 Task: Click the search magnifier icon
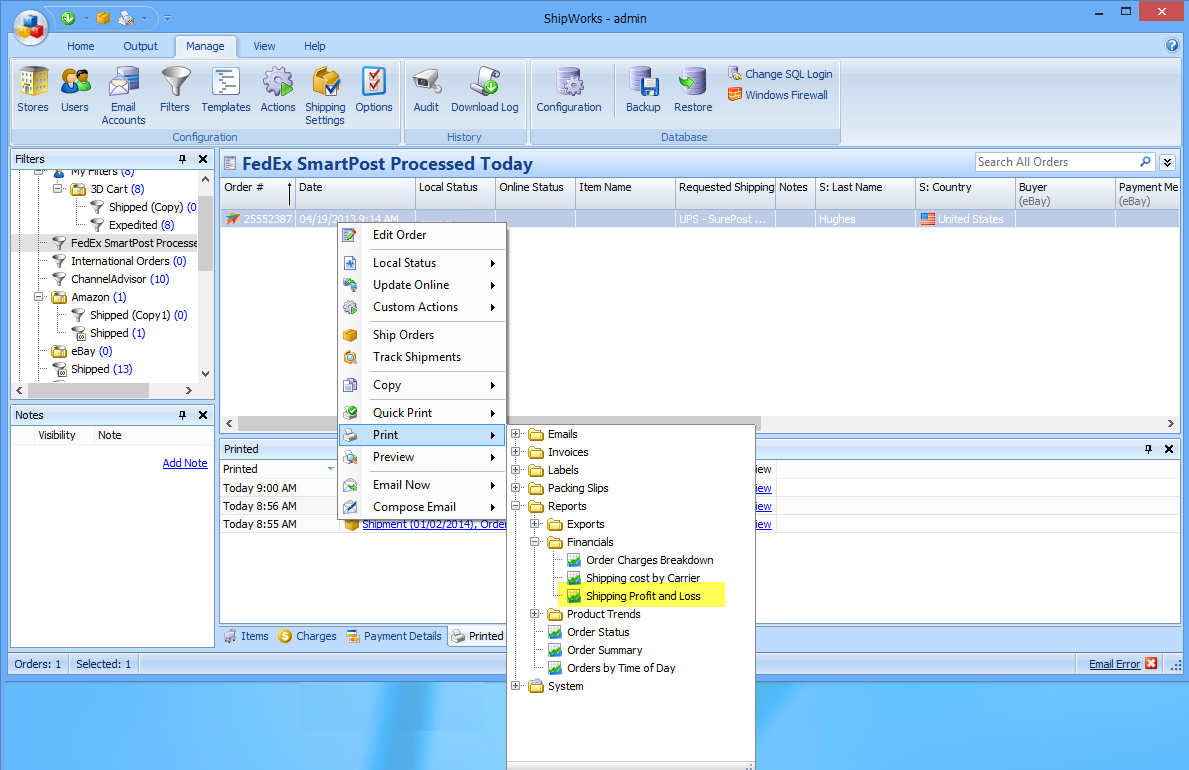tap(1145, 162)
